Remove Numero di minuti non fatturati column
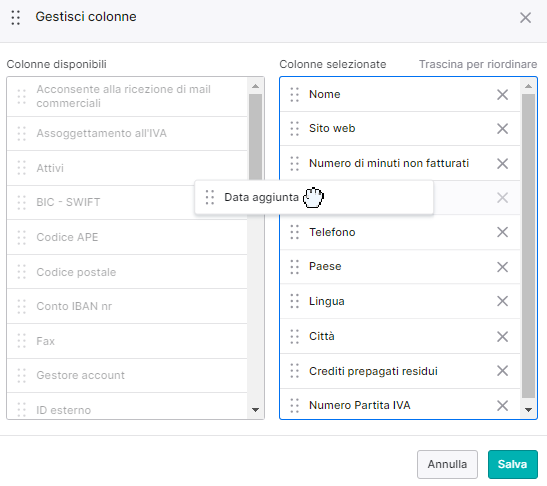547x486 pixels. (502, 163)
